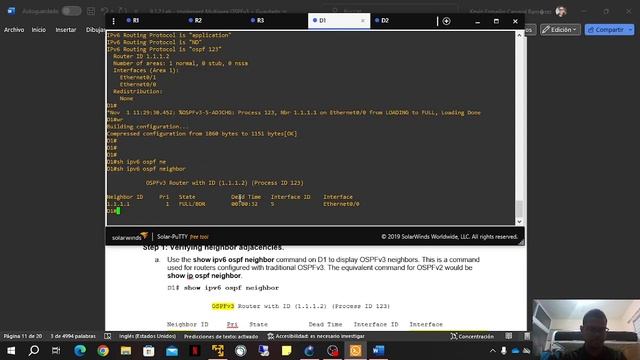Open the Edición mode dropdown
This screenshot has height=360, width=640.
pyautogui.click(x=560, y=30)
